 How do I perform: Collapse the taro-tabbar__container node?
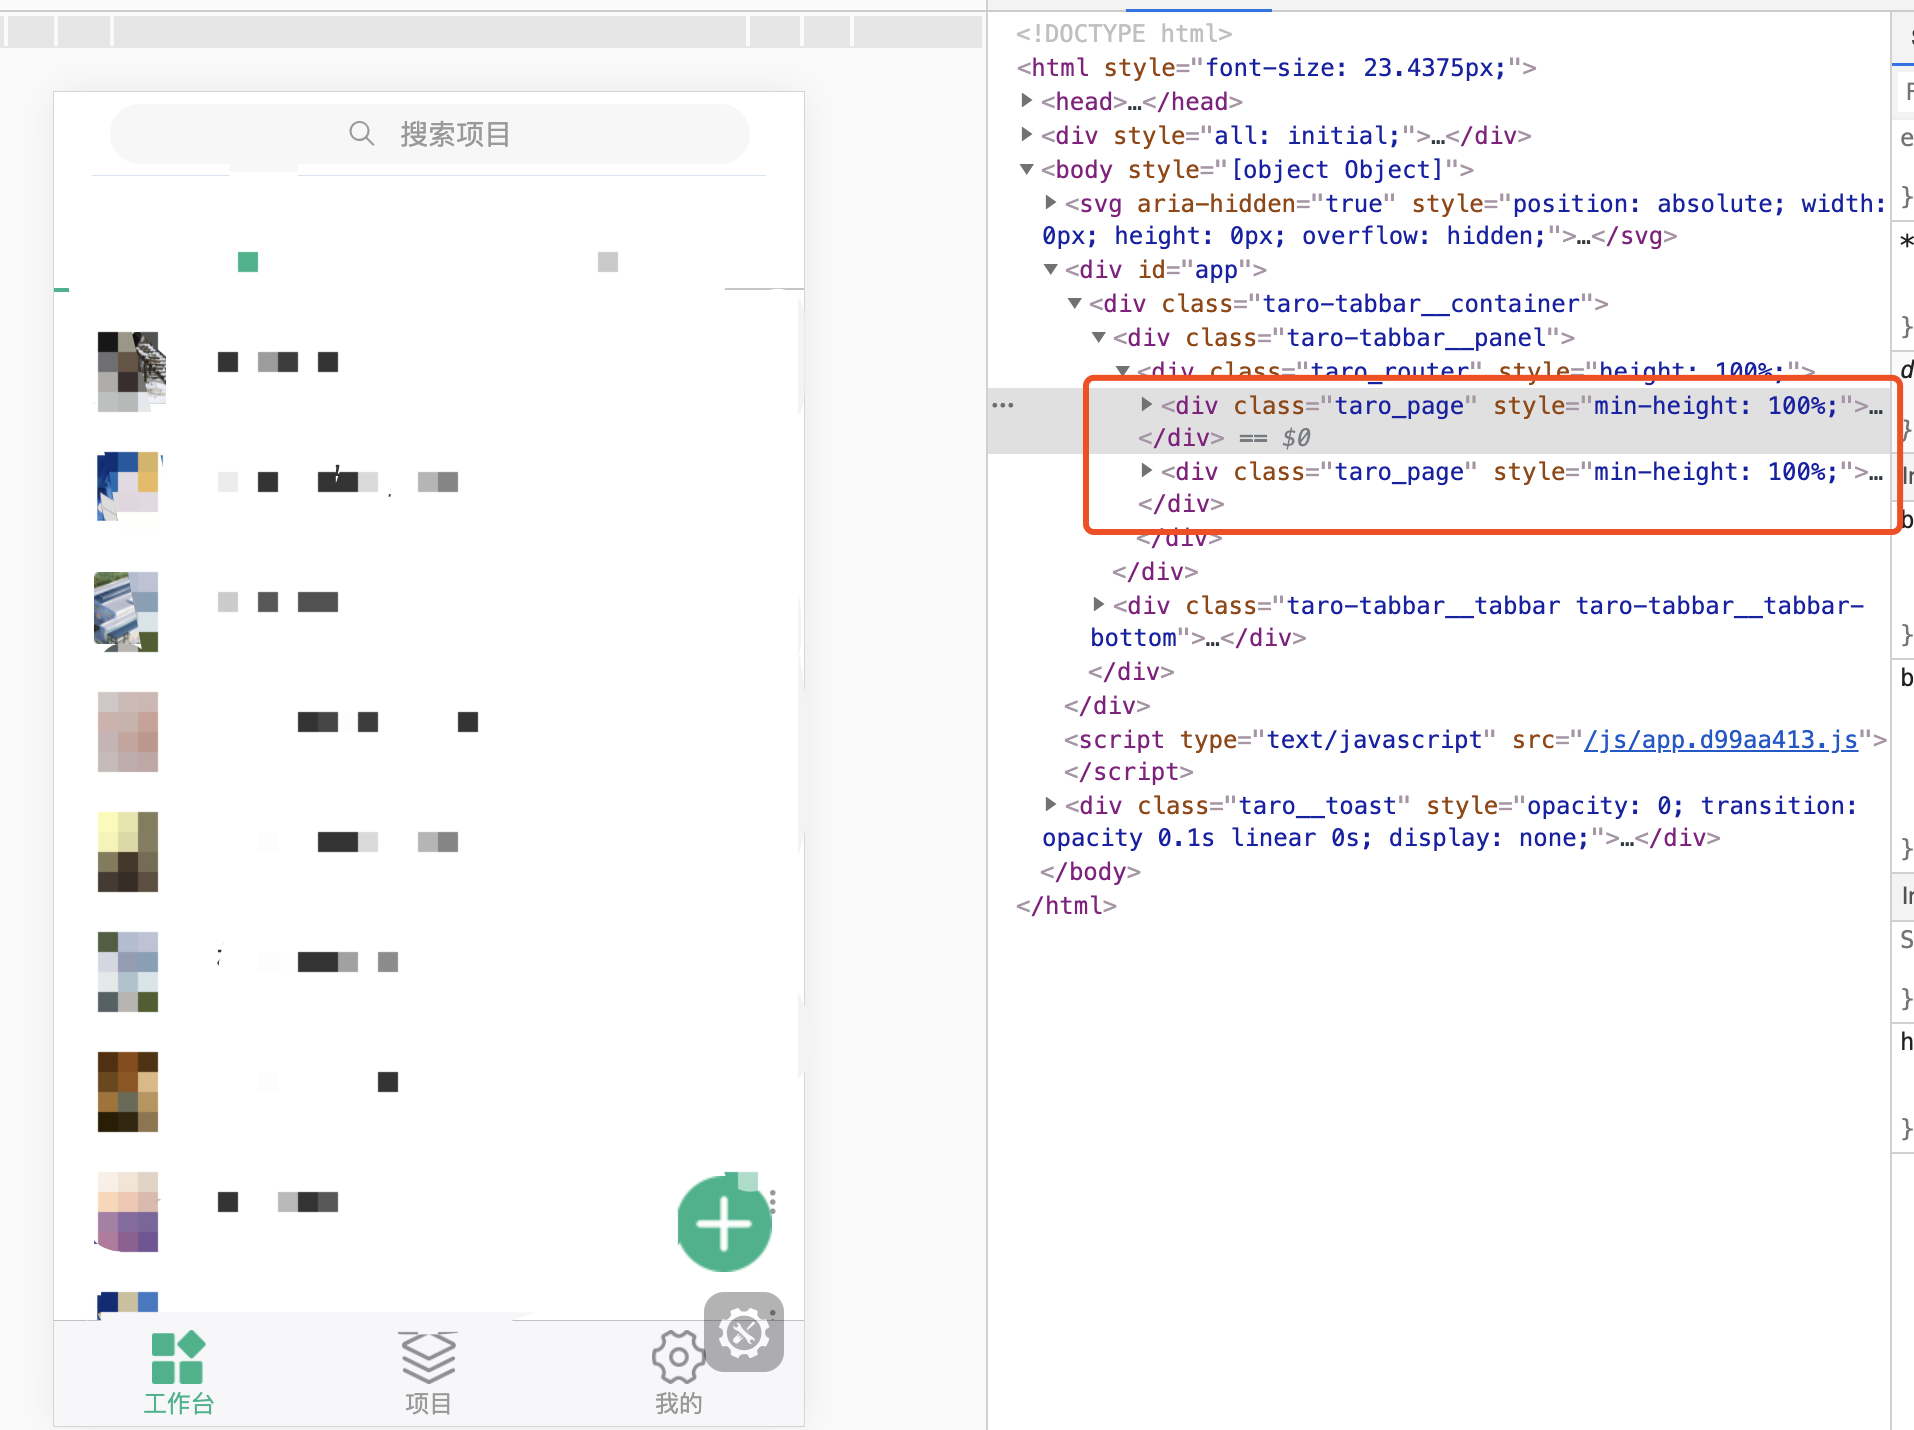pyautogui.click(x=1074, y=303)
